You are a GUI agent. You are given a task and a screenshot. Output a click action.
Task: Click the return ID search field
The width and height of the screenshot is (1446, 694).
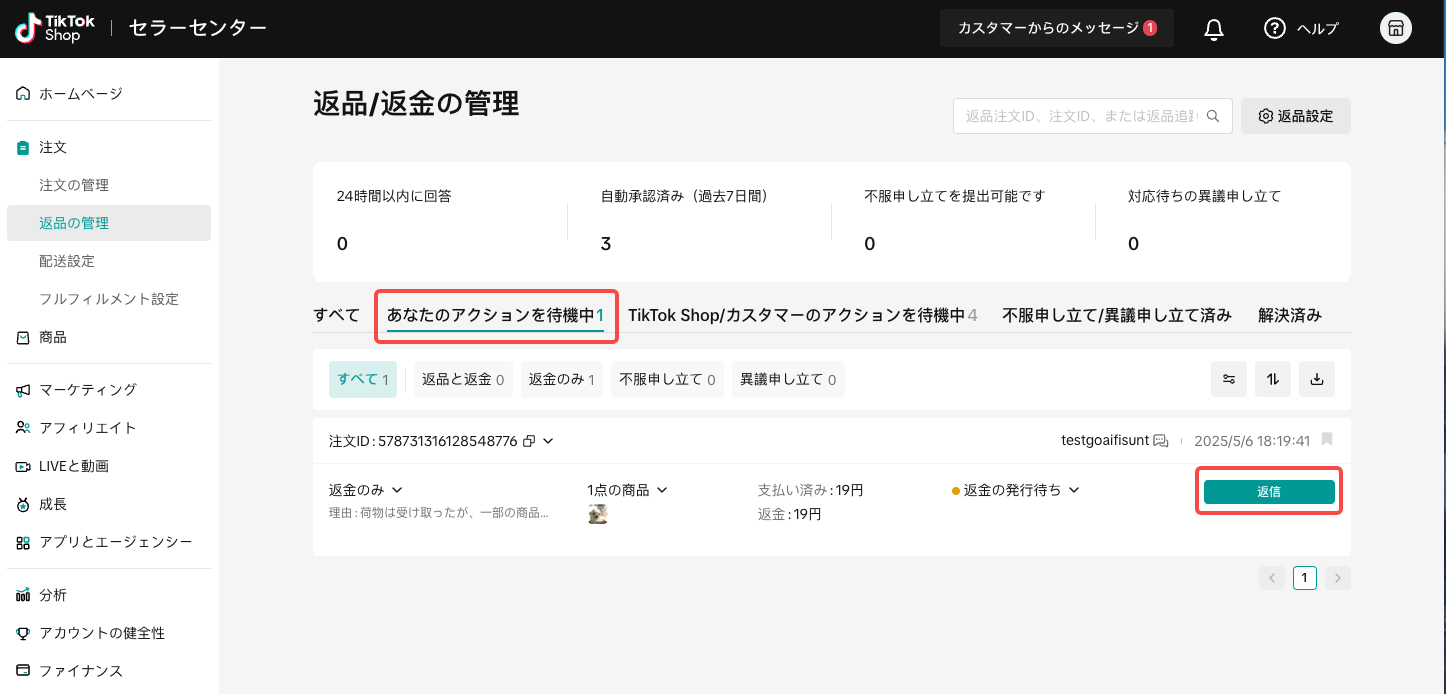point(1080,116)
